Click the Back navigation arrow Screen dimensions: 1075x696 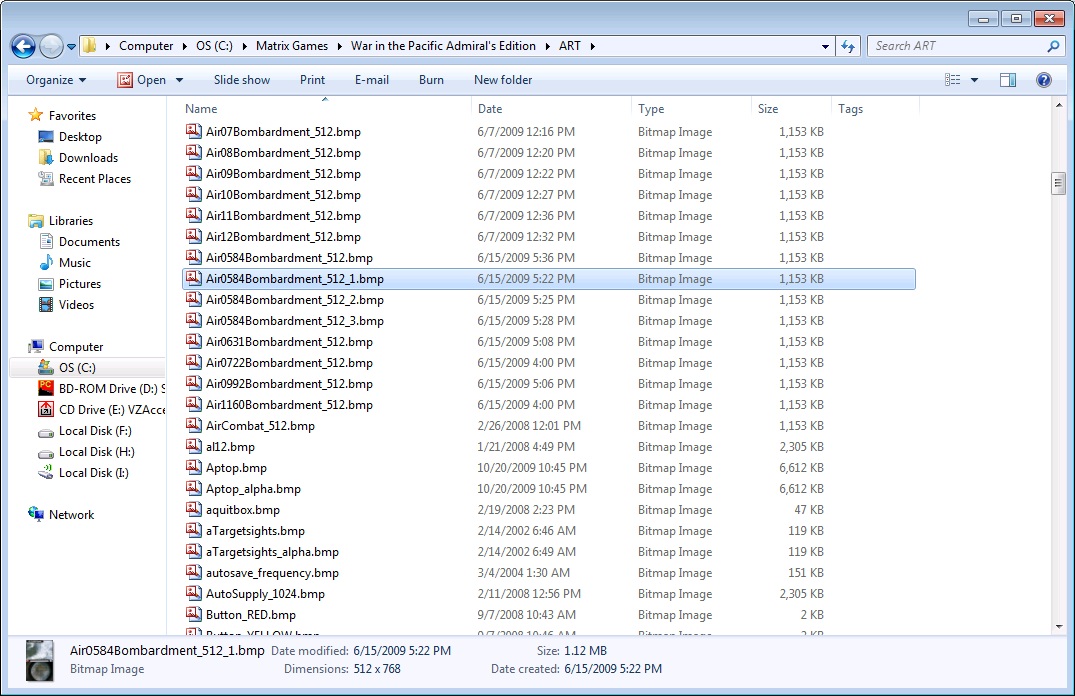(x=23, y=46)
